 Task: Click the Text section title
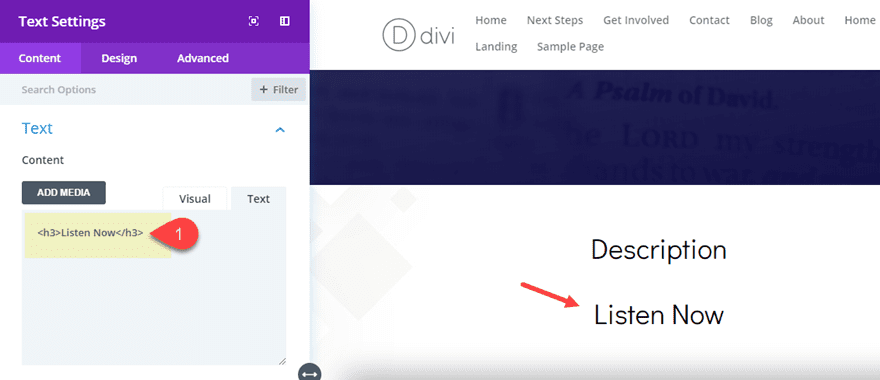click(x=37, y=129)
